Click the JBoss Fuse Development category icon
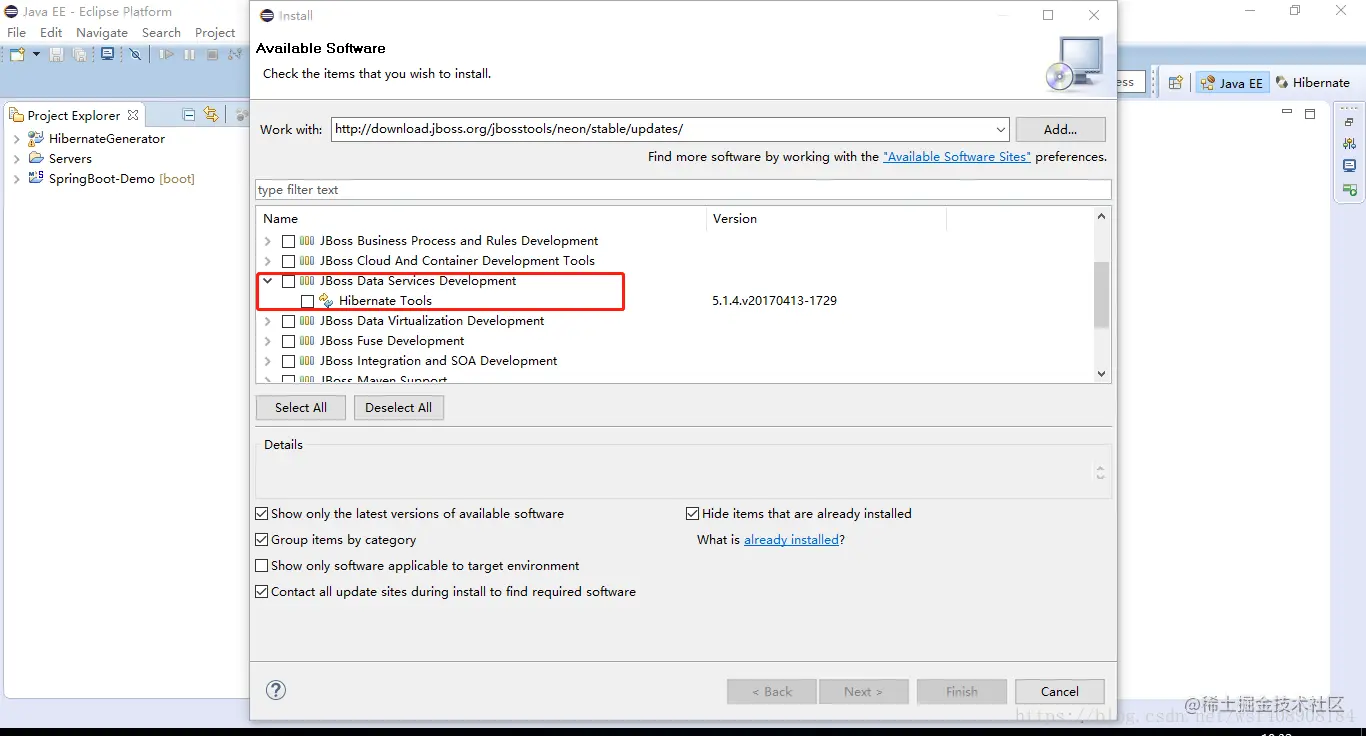1366x736 pixels. click(x=307, y=341)
